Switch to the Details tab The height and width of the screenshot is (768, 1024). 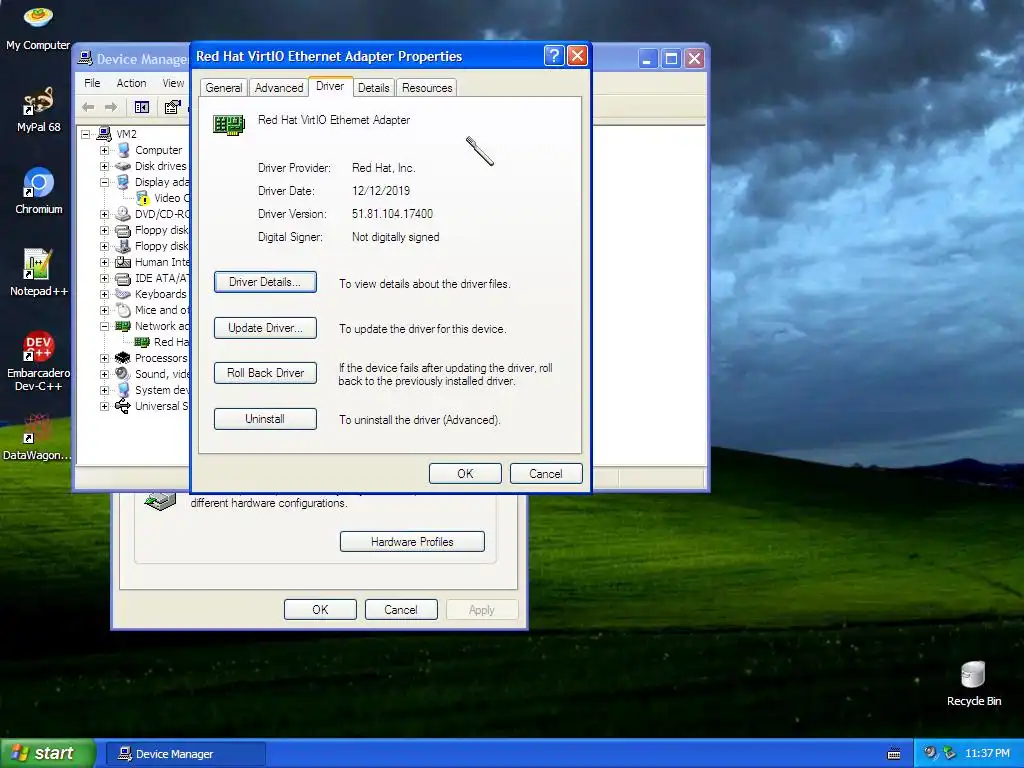(374, 88)
